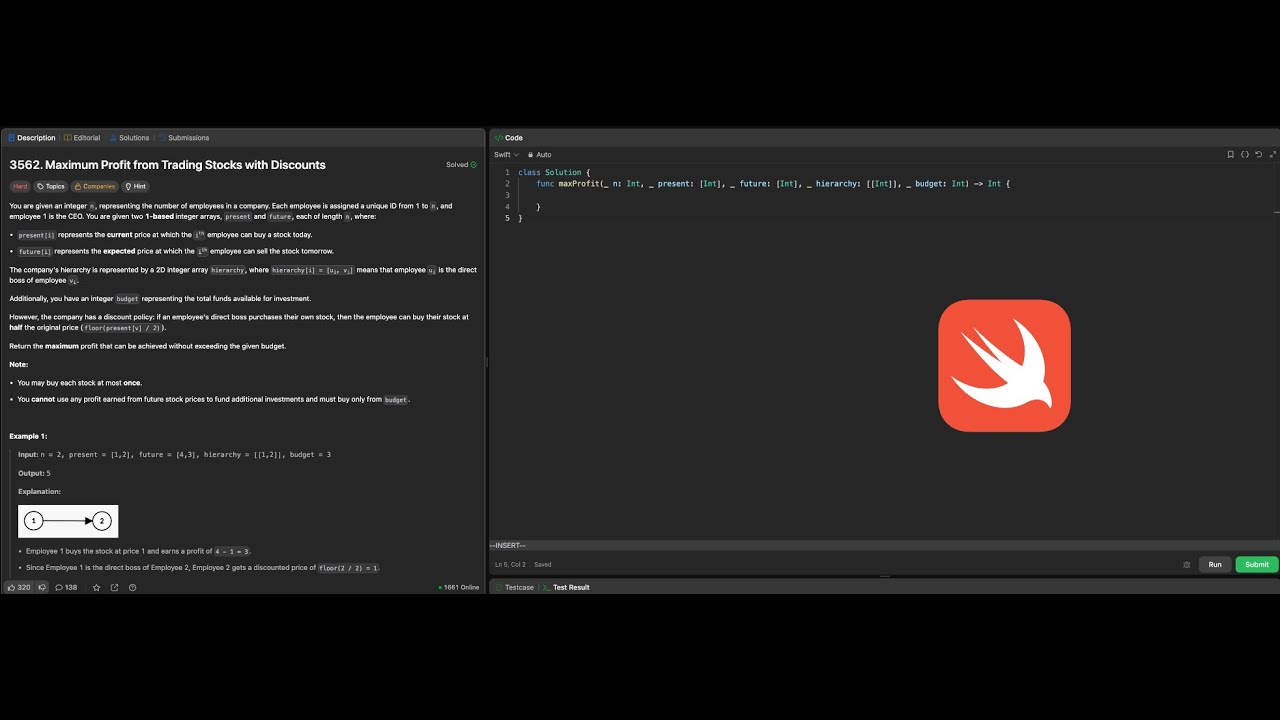The image size is (1280, 720).
Task: Reset code to default with the undo arrow icon
Action: pos(1259,155)
